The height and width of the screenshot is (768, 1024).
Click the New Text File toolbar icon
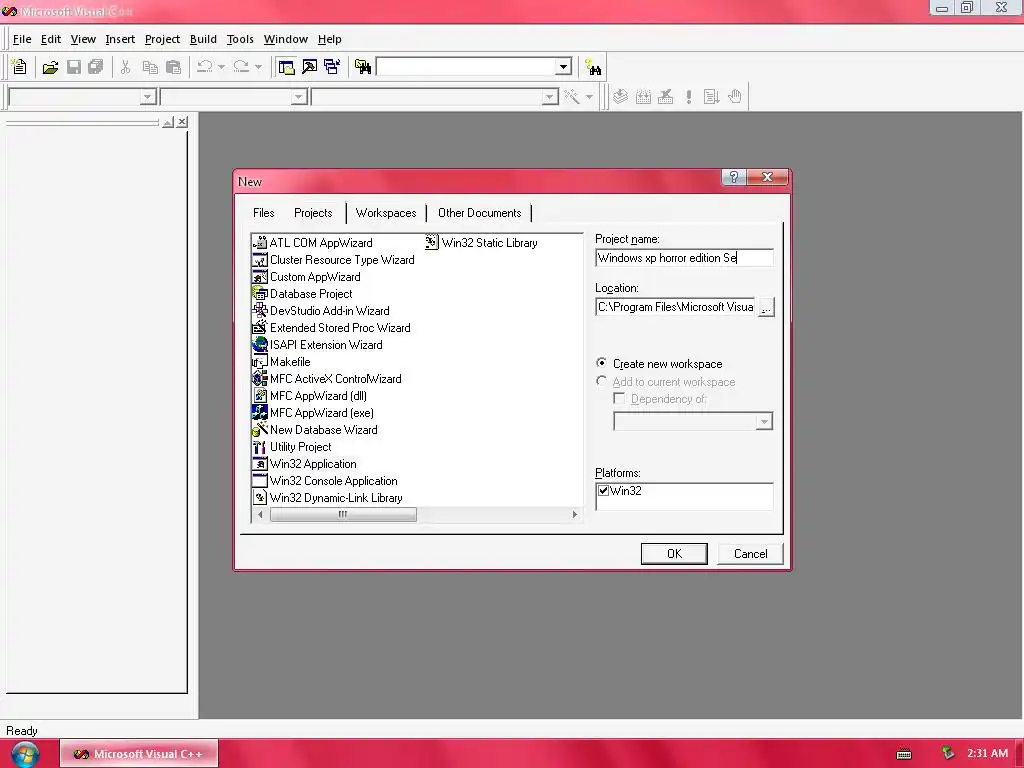click(20, 67)
